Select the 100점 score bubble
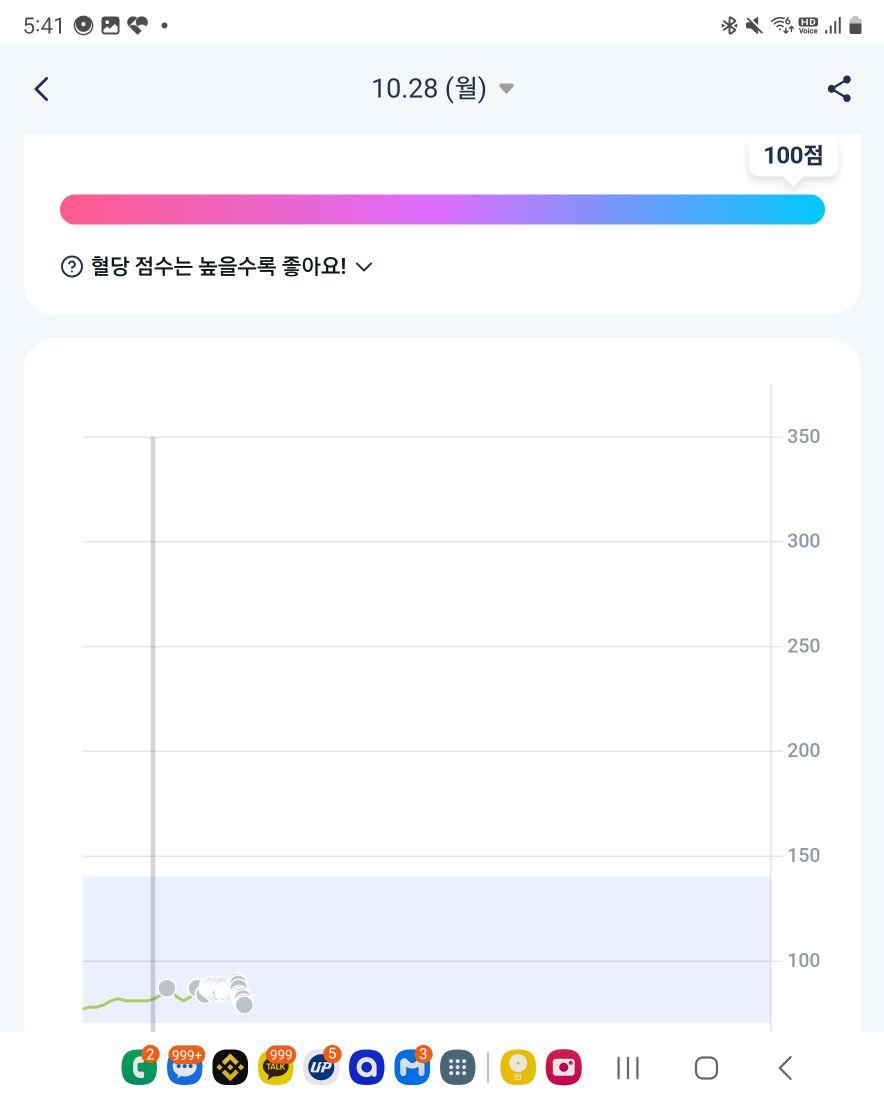This screenshot has width=884, height=1104. pos(793,156)
